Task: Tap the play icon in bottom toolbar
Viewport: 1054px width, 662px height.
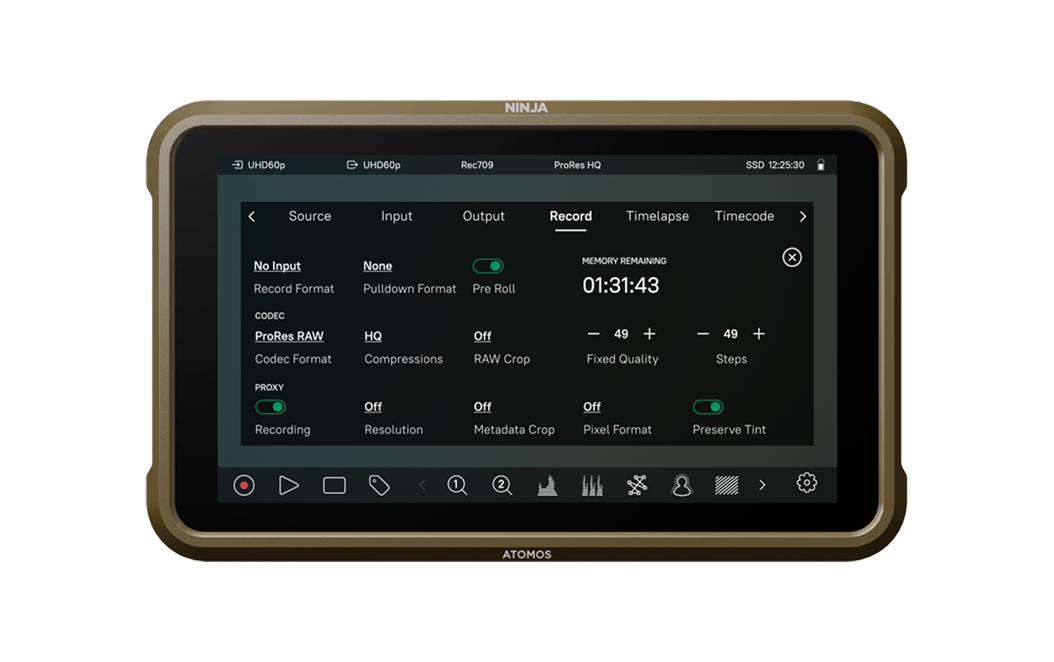Action: (289, 485)
